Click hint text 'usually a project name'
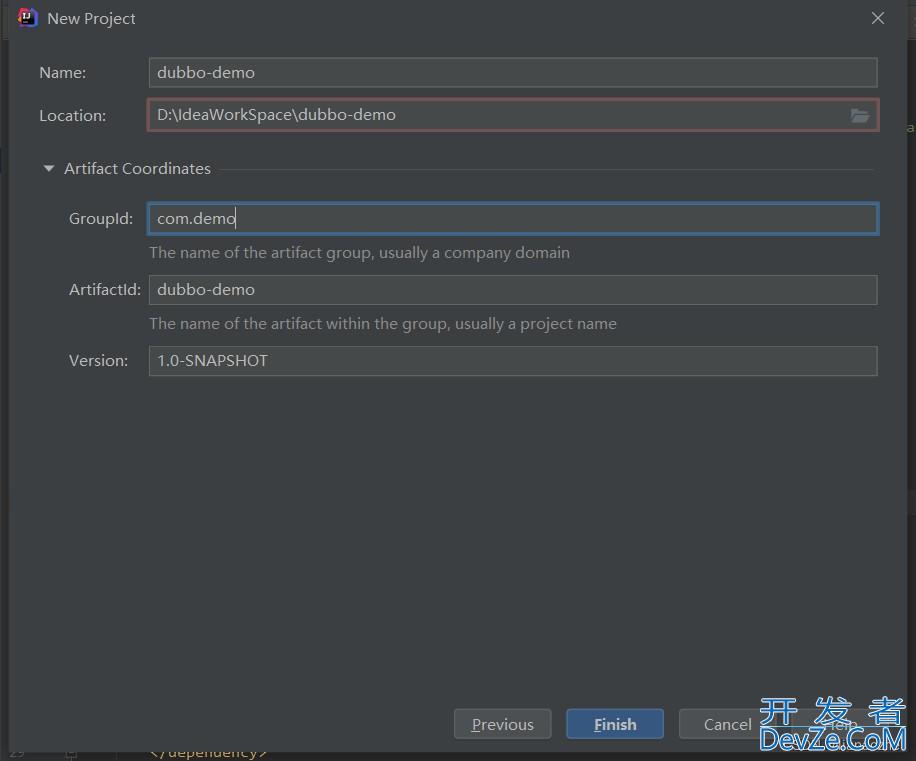The image size is (916, 761). [536, 324]
